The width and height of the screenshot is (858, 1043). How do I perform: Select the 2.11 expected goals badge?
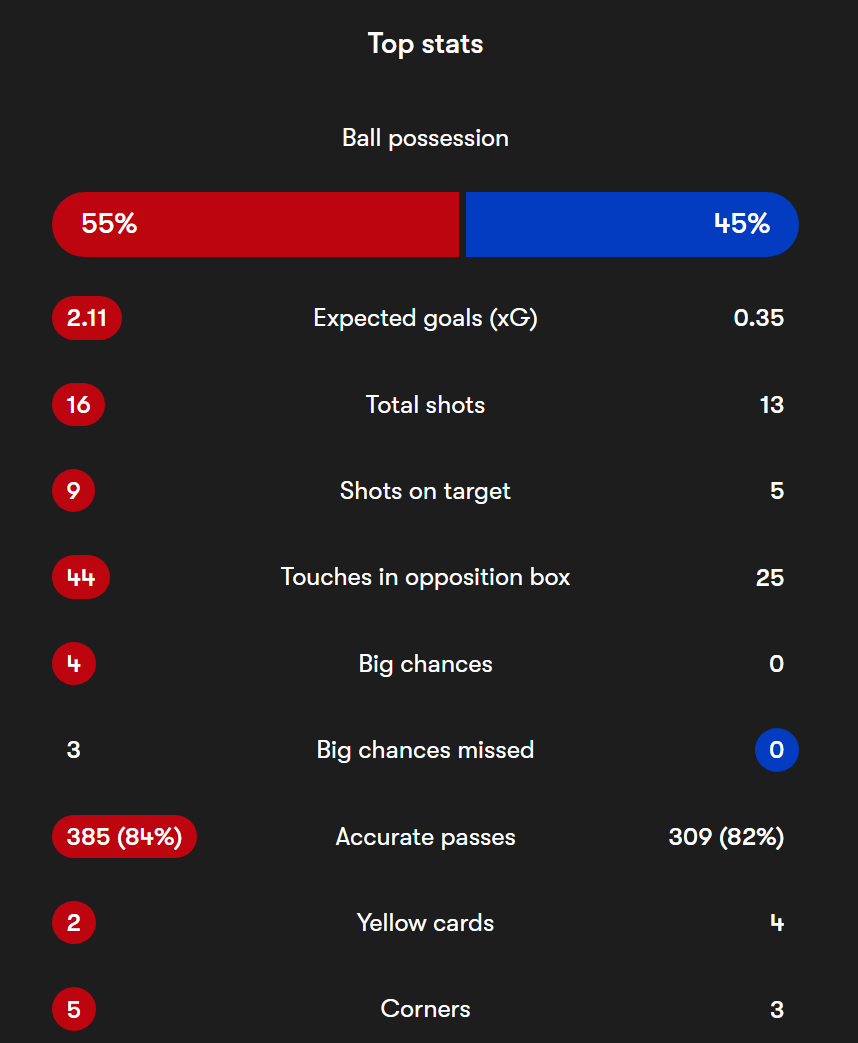pos(87,318)
